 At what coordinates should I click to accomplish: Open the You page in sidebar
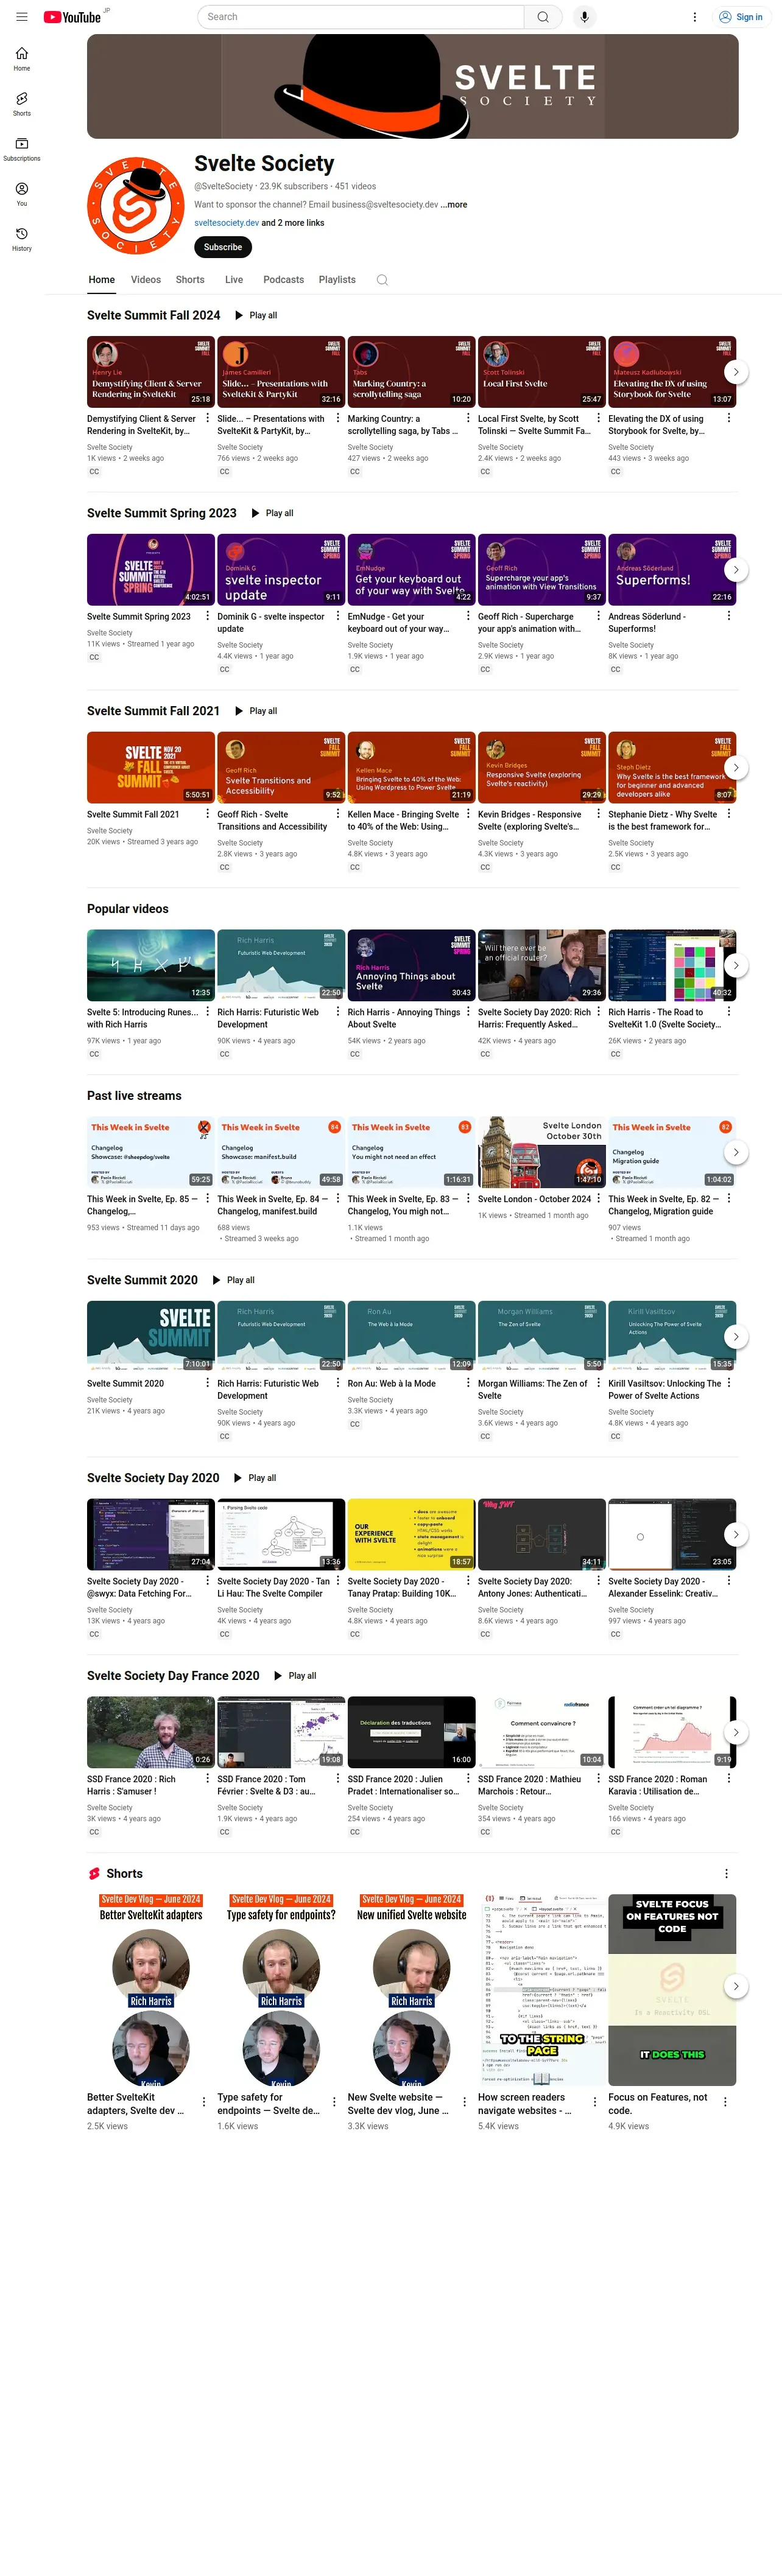(x=22, y=194)
